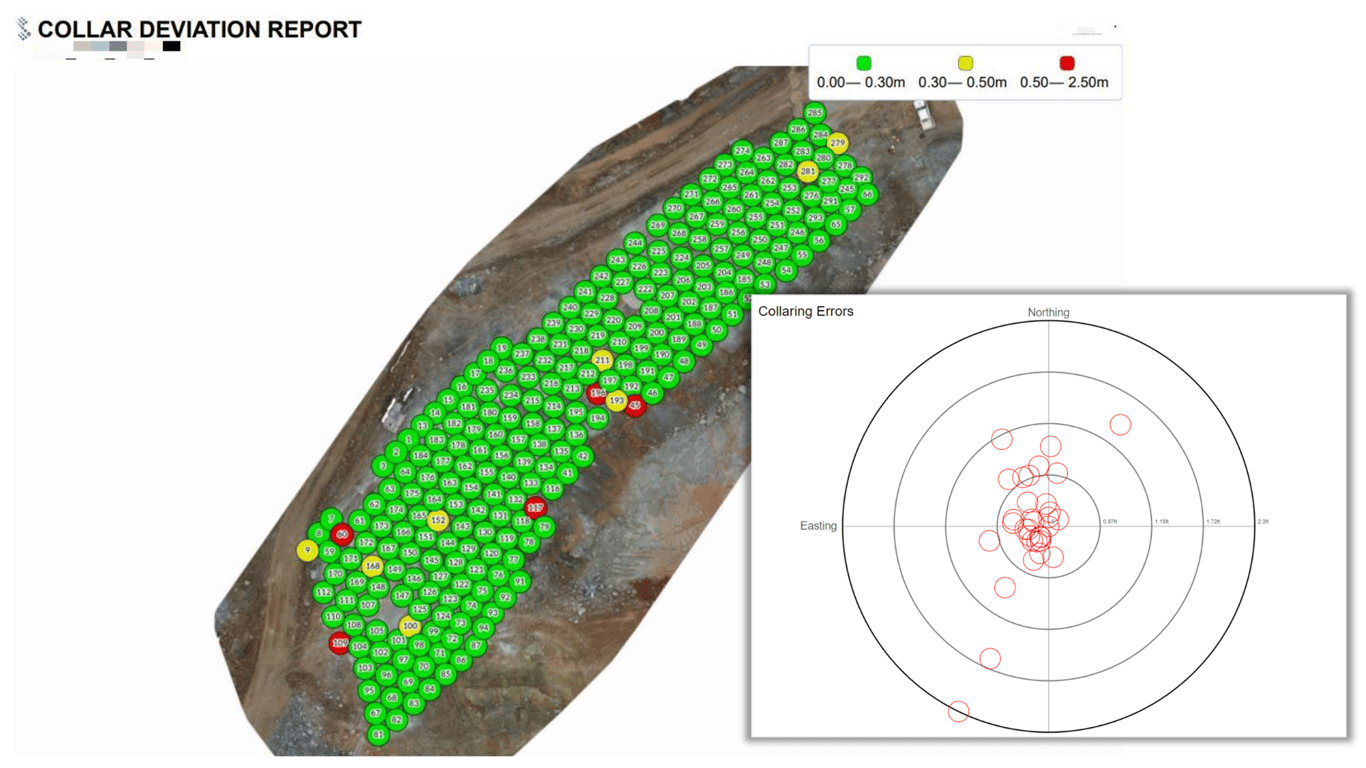The height and width of the screenshot is (768, 1366).
Task: Pick green hole marker 1
Action: [408, 439]
